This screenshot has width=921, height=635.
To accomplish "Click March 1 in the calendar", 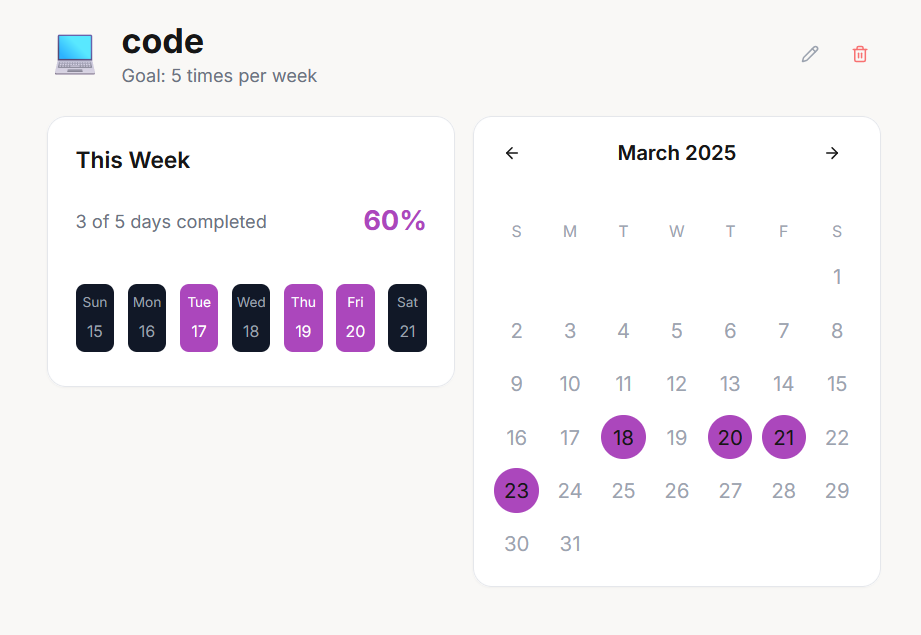I will pos(837,277).
